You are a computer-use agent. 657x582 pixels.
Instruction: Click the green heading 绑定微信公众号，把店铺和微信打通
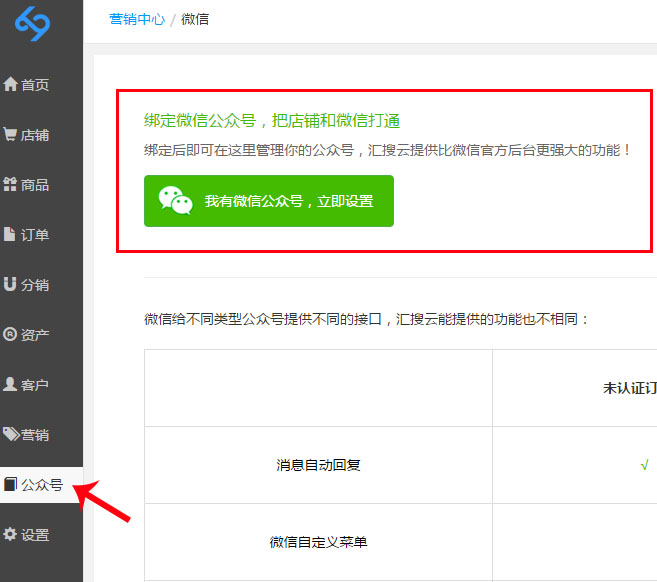[272, 121]
